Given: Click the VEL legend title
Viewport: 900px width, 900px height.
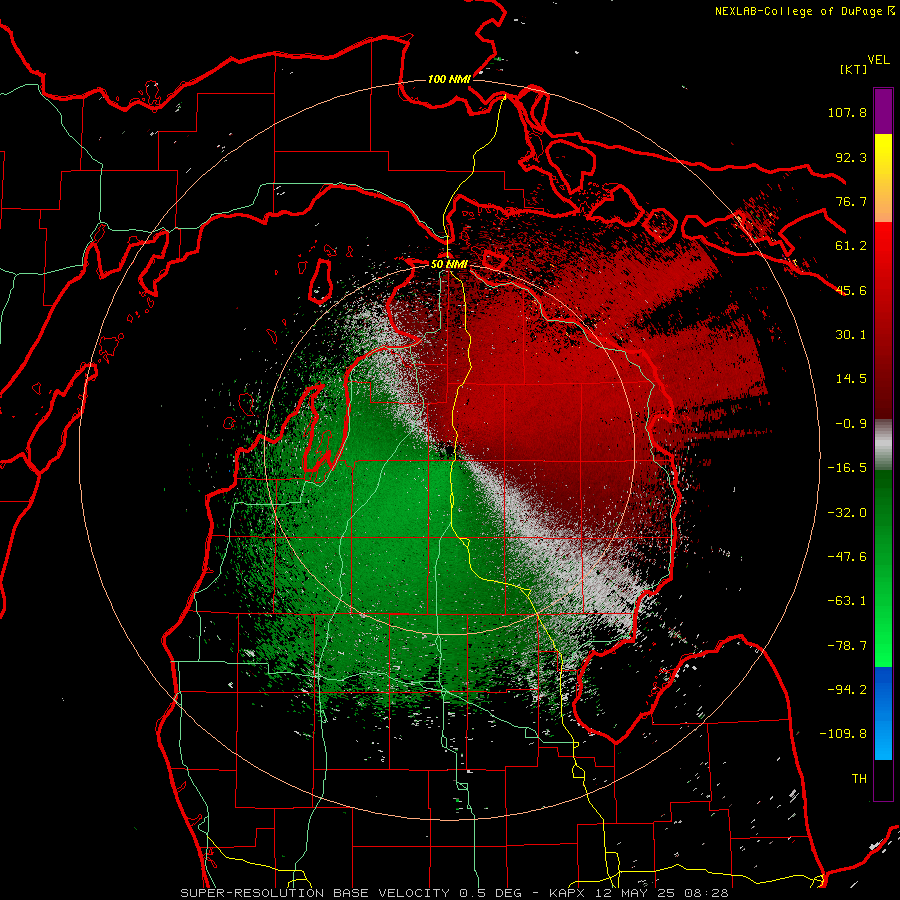Looking at the screenshot, I should point(878,60).
